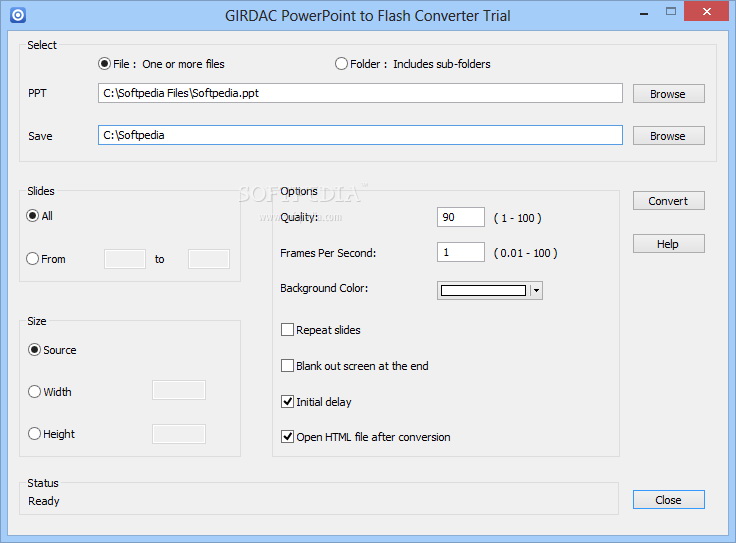
Task: Focus the Quality value input field
Action: tap(460, 217)
